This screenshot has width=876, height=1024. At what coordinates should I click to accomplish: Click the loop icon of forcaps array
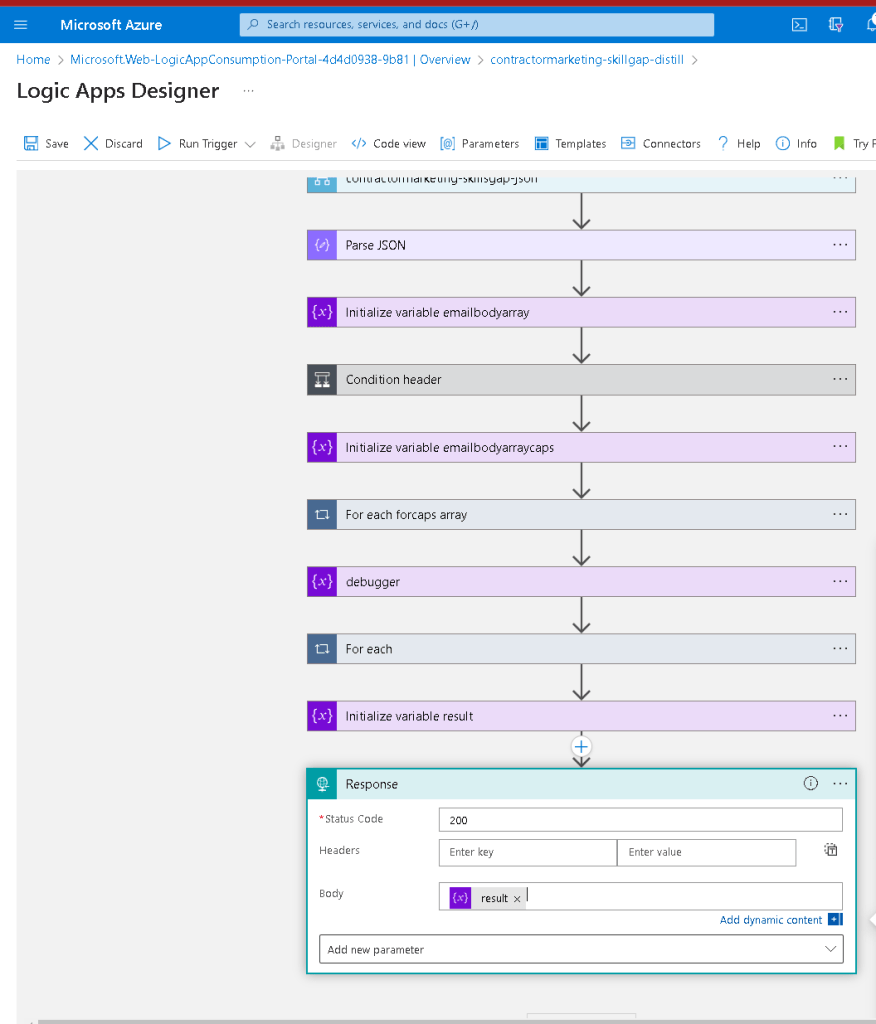322,515
